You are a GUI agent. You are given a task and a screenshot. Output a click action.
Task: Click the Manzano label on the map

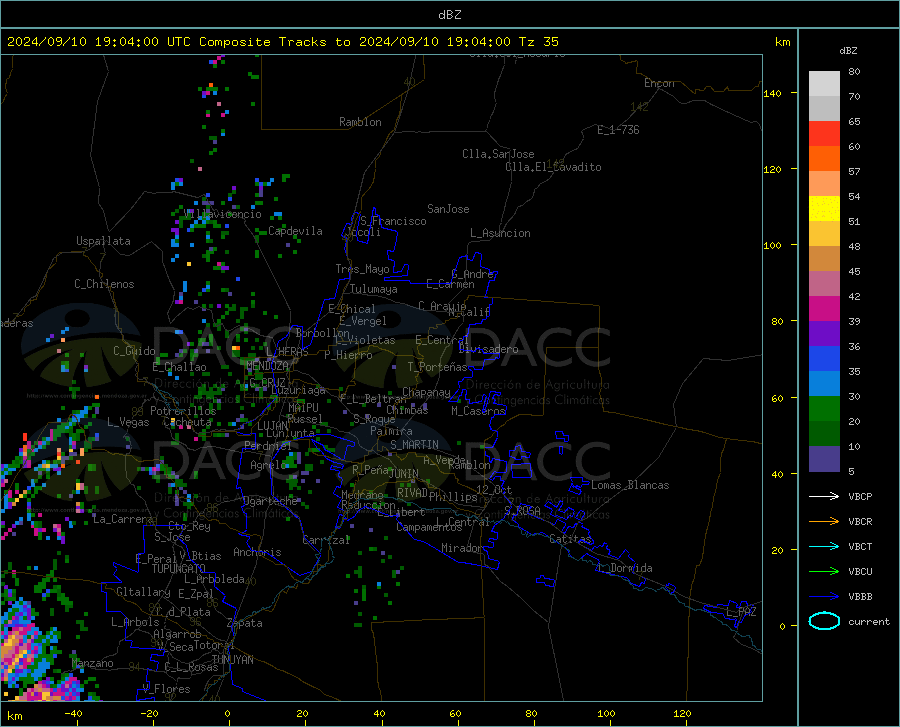pyautogui.click(x=92, y=663)
